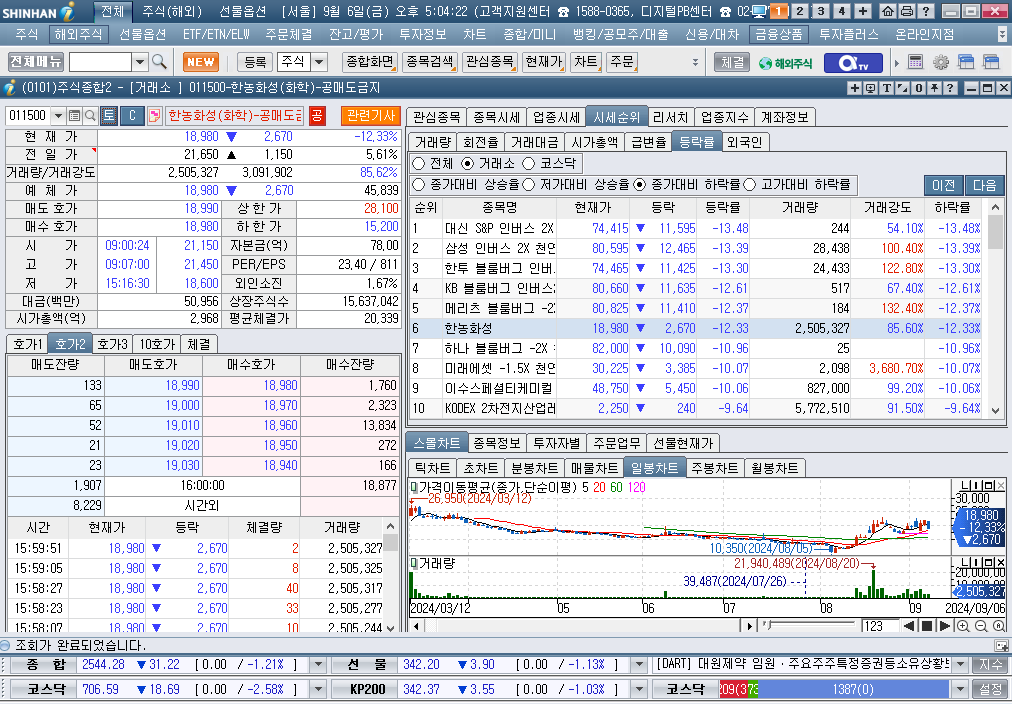Select 종가대비 상승율 radio option

(418, 185)
